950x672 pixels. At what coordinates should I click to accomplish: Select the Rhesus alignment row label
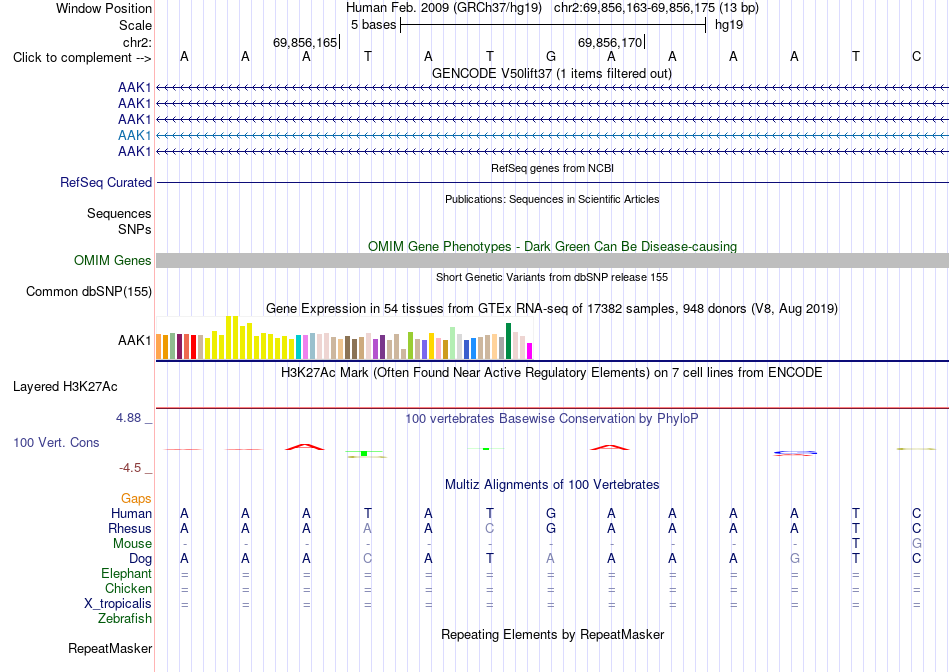[x=130, y=528]
